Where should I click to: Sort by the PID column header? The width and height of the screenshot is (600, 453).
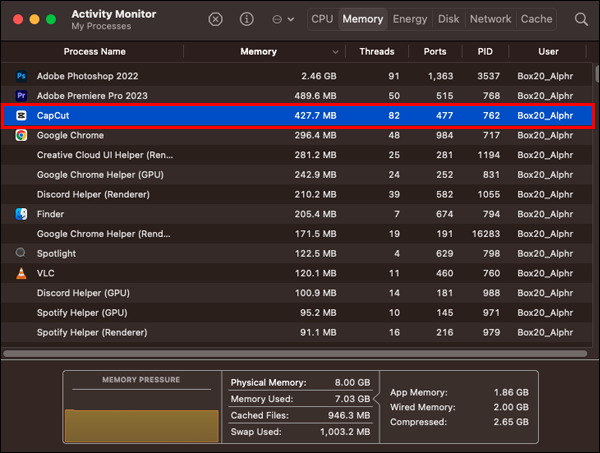click(x=485, y=52)
